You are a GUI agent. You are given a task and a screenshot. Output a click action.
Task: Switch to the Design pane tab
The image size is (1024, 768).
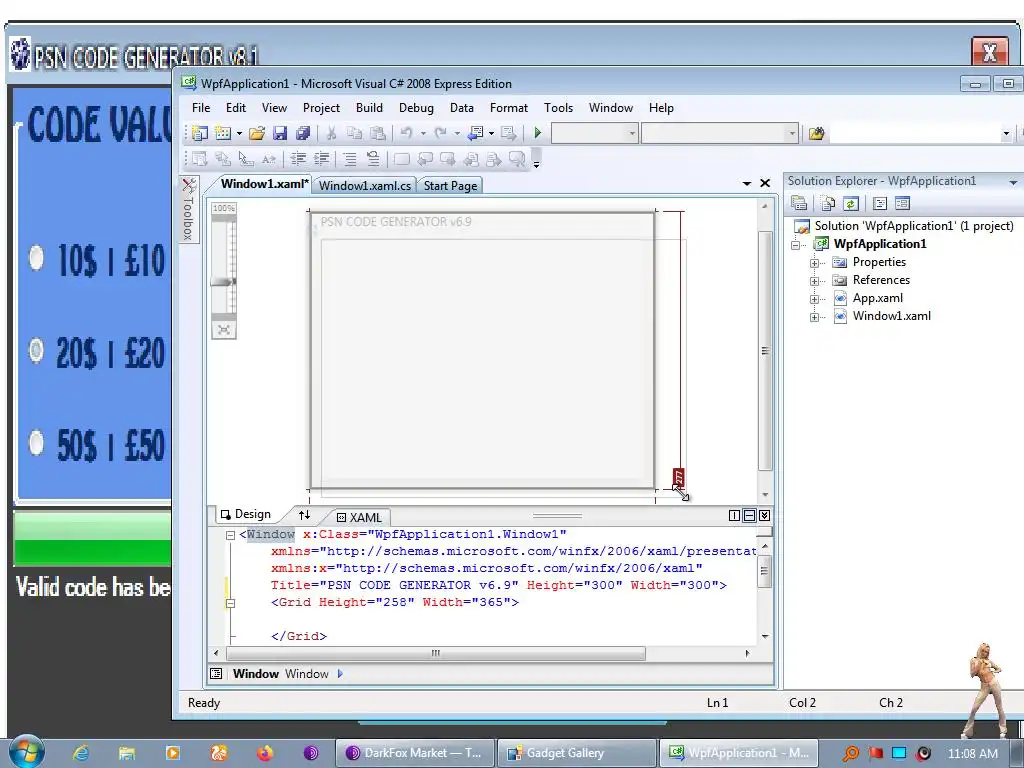click(246, 514)
